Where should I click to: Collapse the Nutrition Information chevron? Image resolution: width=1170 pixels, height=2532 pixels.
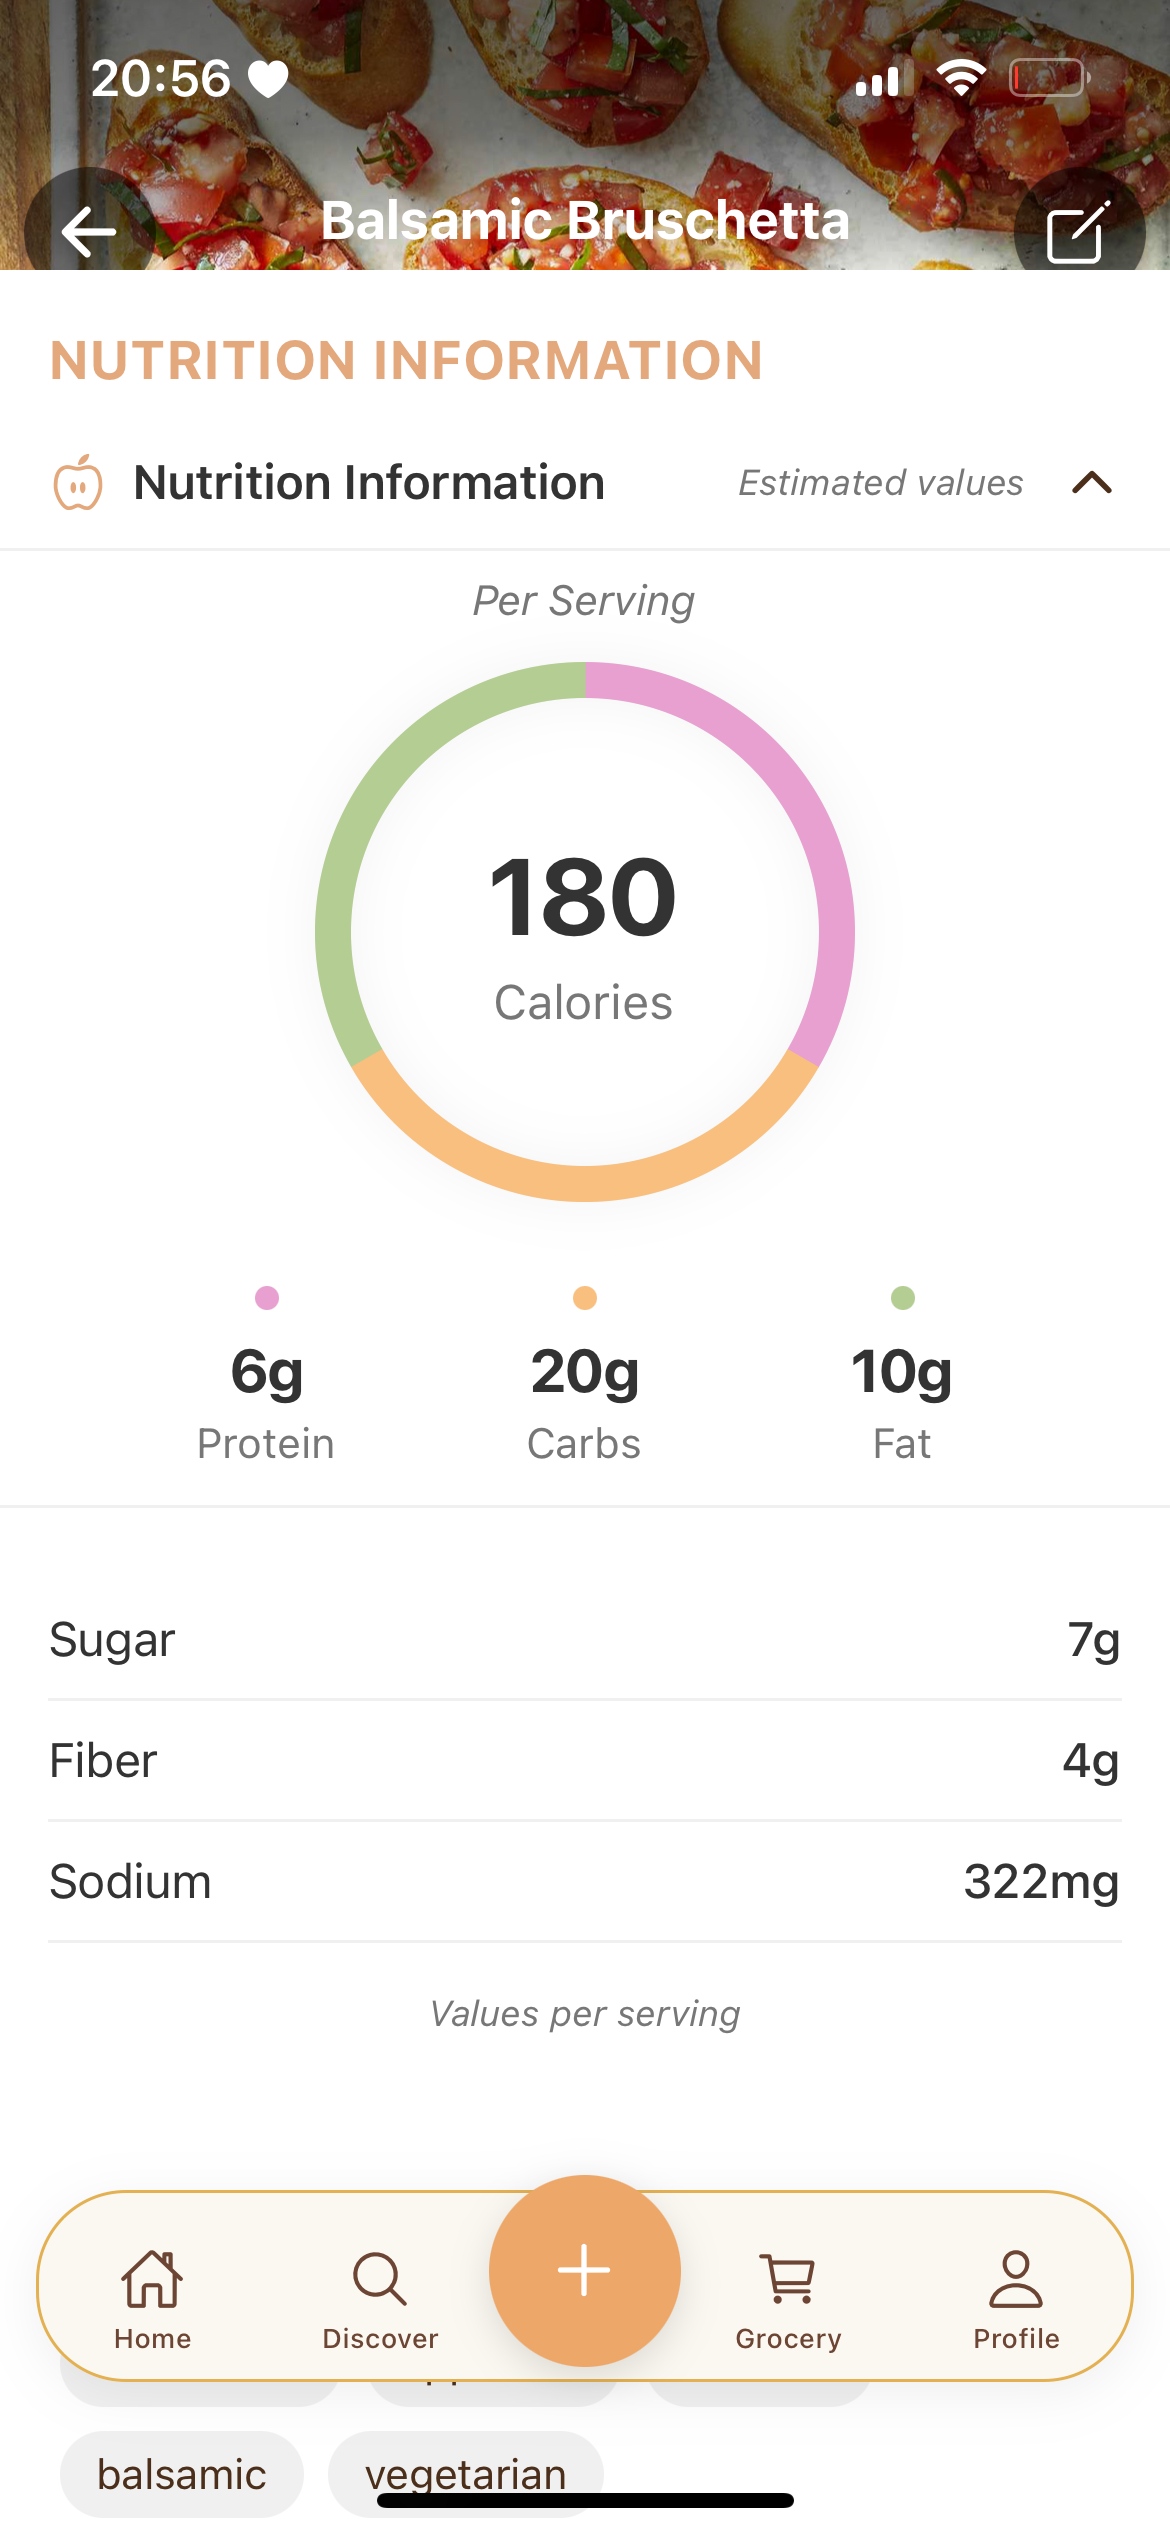pyautogui.click(x=1092, y=483)
